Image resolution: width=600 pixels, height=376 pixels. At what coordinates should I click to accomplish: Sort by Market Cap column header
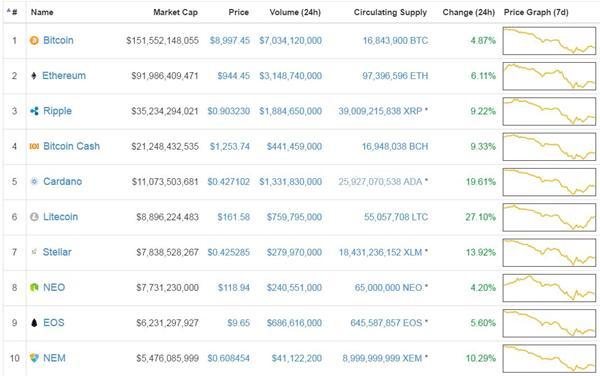[176, 12]
